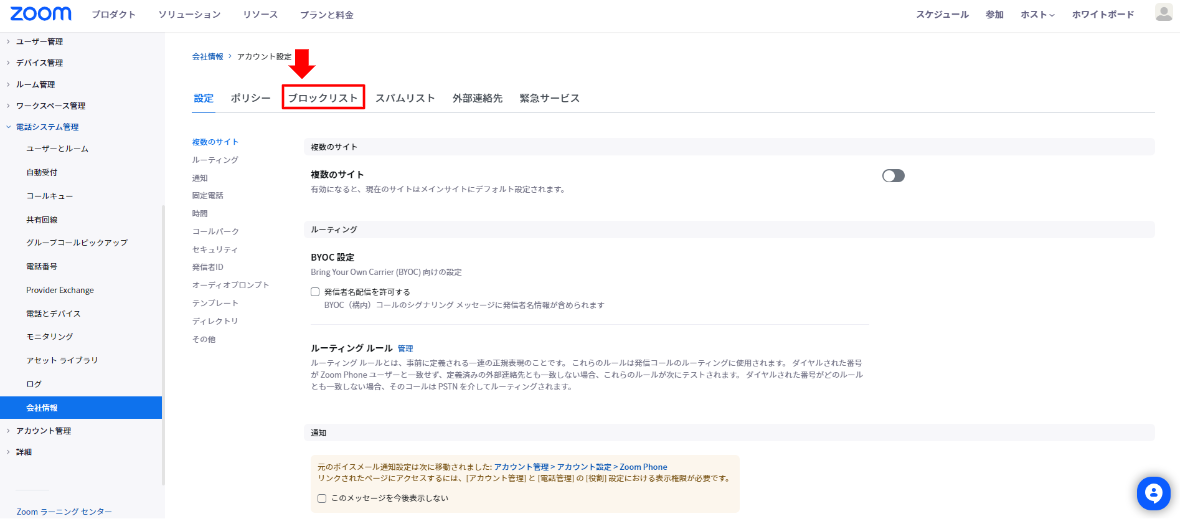Open the 緊急サービス tab
This screenshot has width=1181, height=521.
(550, 98)
